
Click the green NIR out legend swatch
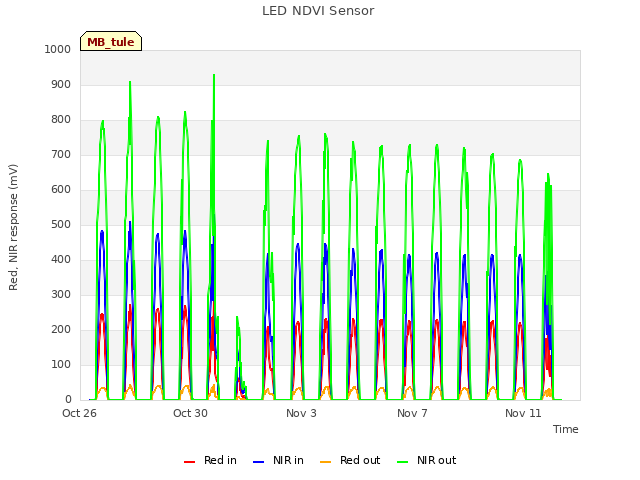click(x=402, y=462)
